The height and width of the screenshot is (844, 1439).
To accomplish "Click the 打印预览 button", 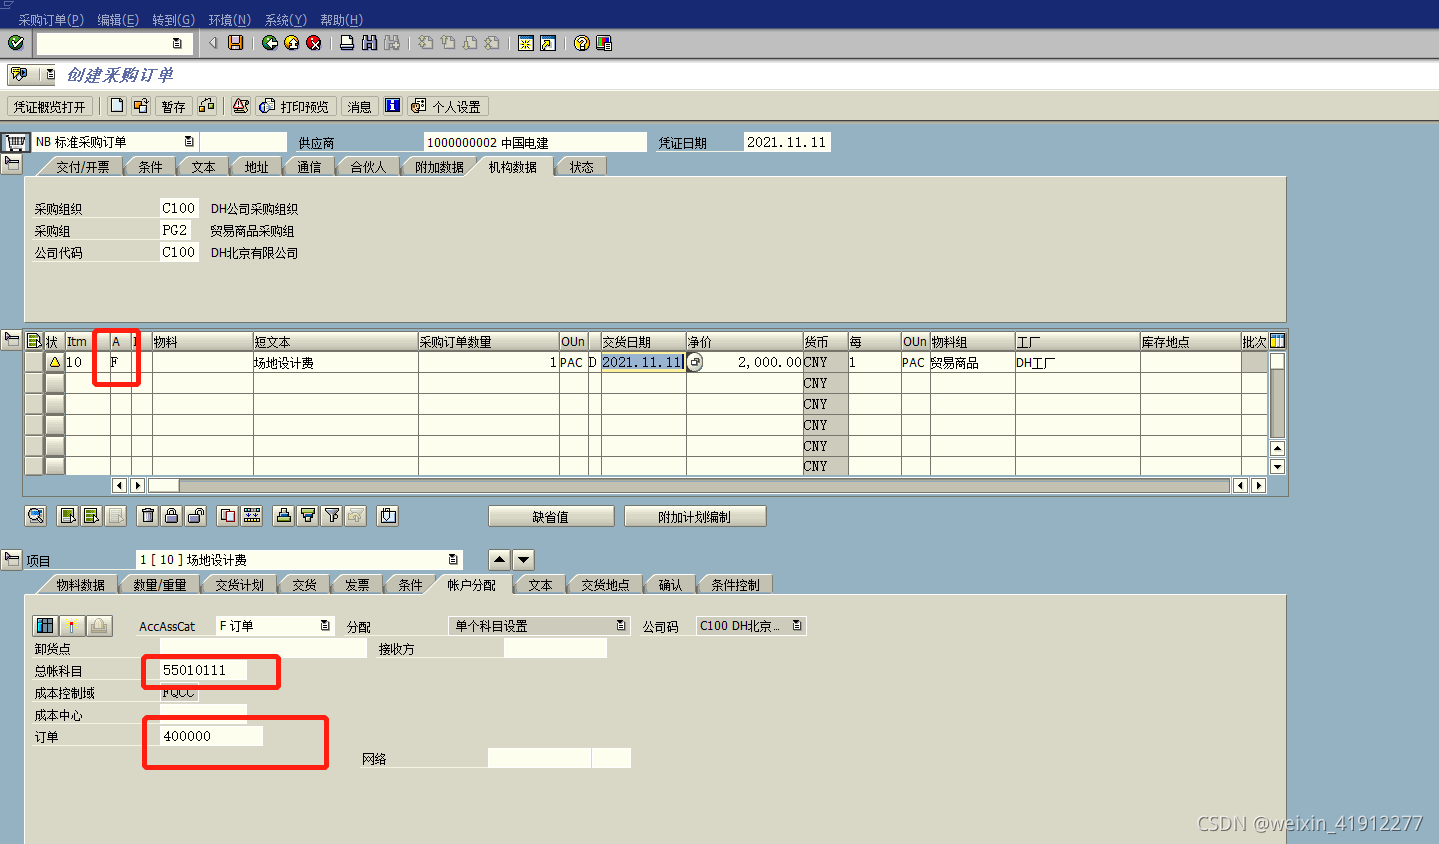I will pyautogui.click(x=295, y=107).
